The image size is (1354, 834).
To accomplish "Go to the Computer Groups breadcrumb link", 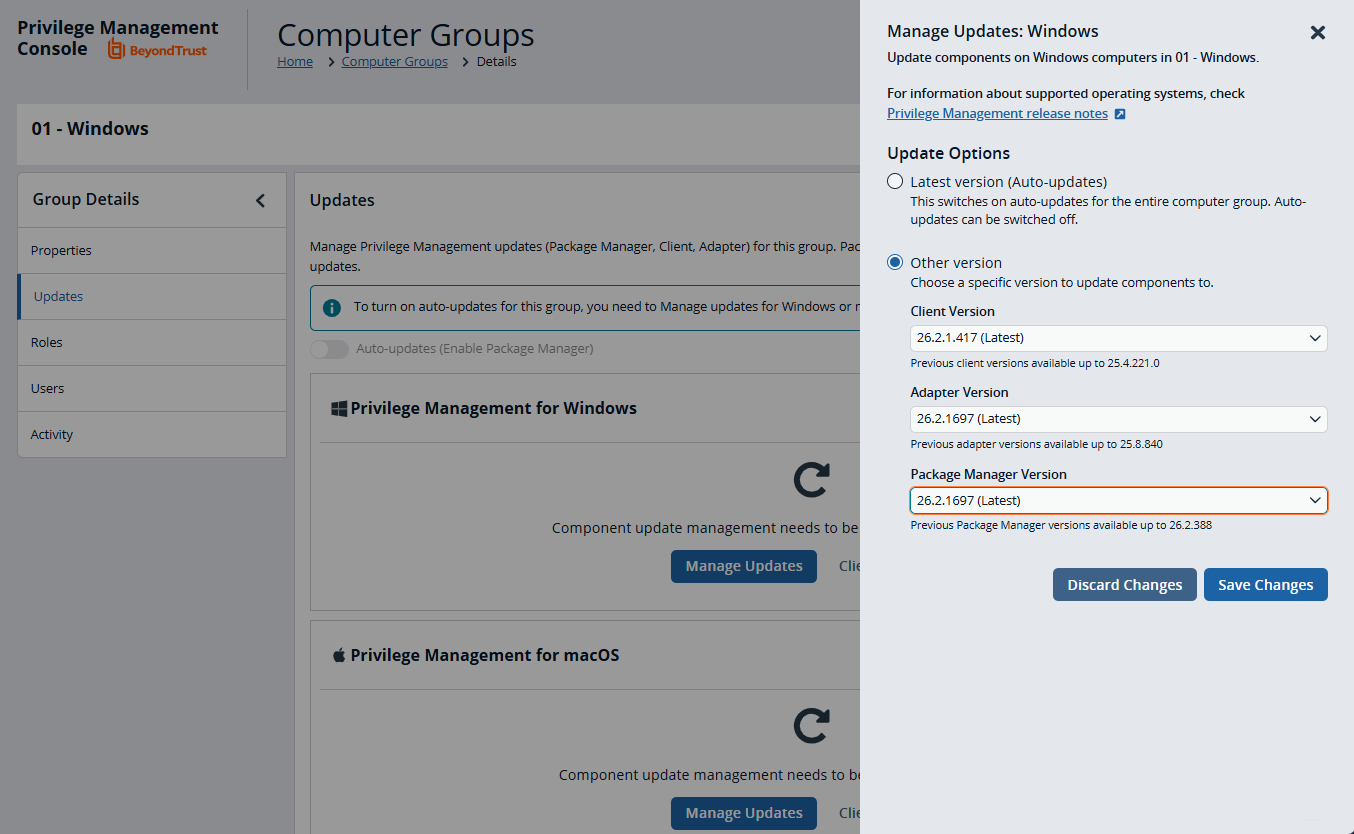I will [x=394, y=62].
